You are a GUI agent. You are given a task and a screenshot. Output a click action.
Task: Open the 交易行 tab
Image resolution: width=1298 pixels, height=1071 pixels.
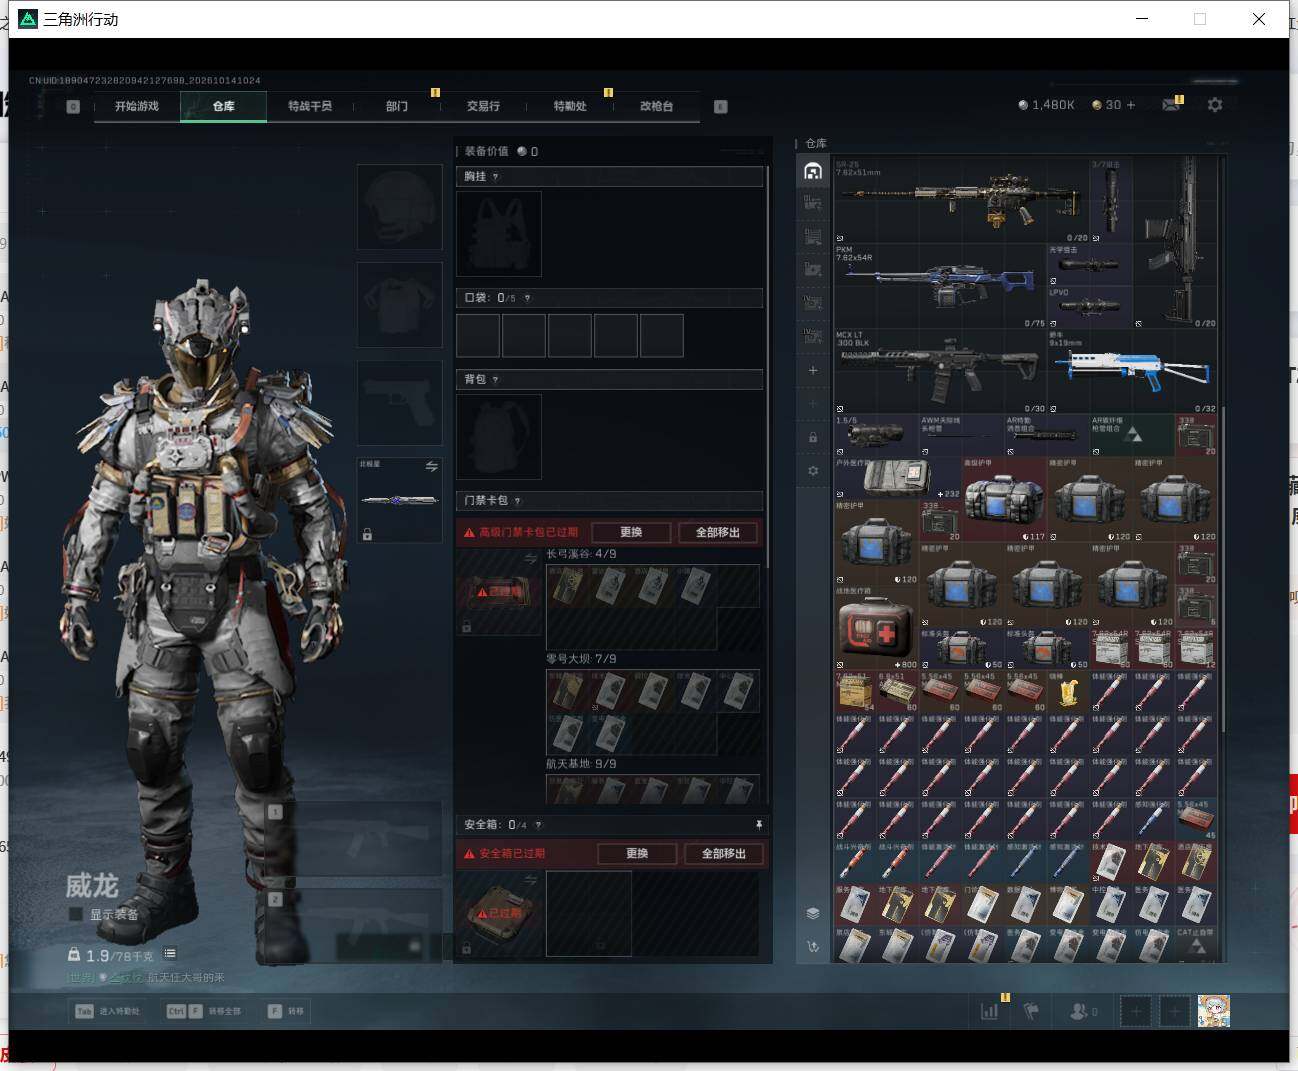pos(483,106)
